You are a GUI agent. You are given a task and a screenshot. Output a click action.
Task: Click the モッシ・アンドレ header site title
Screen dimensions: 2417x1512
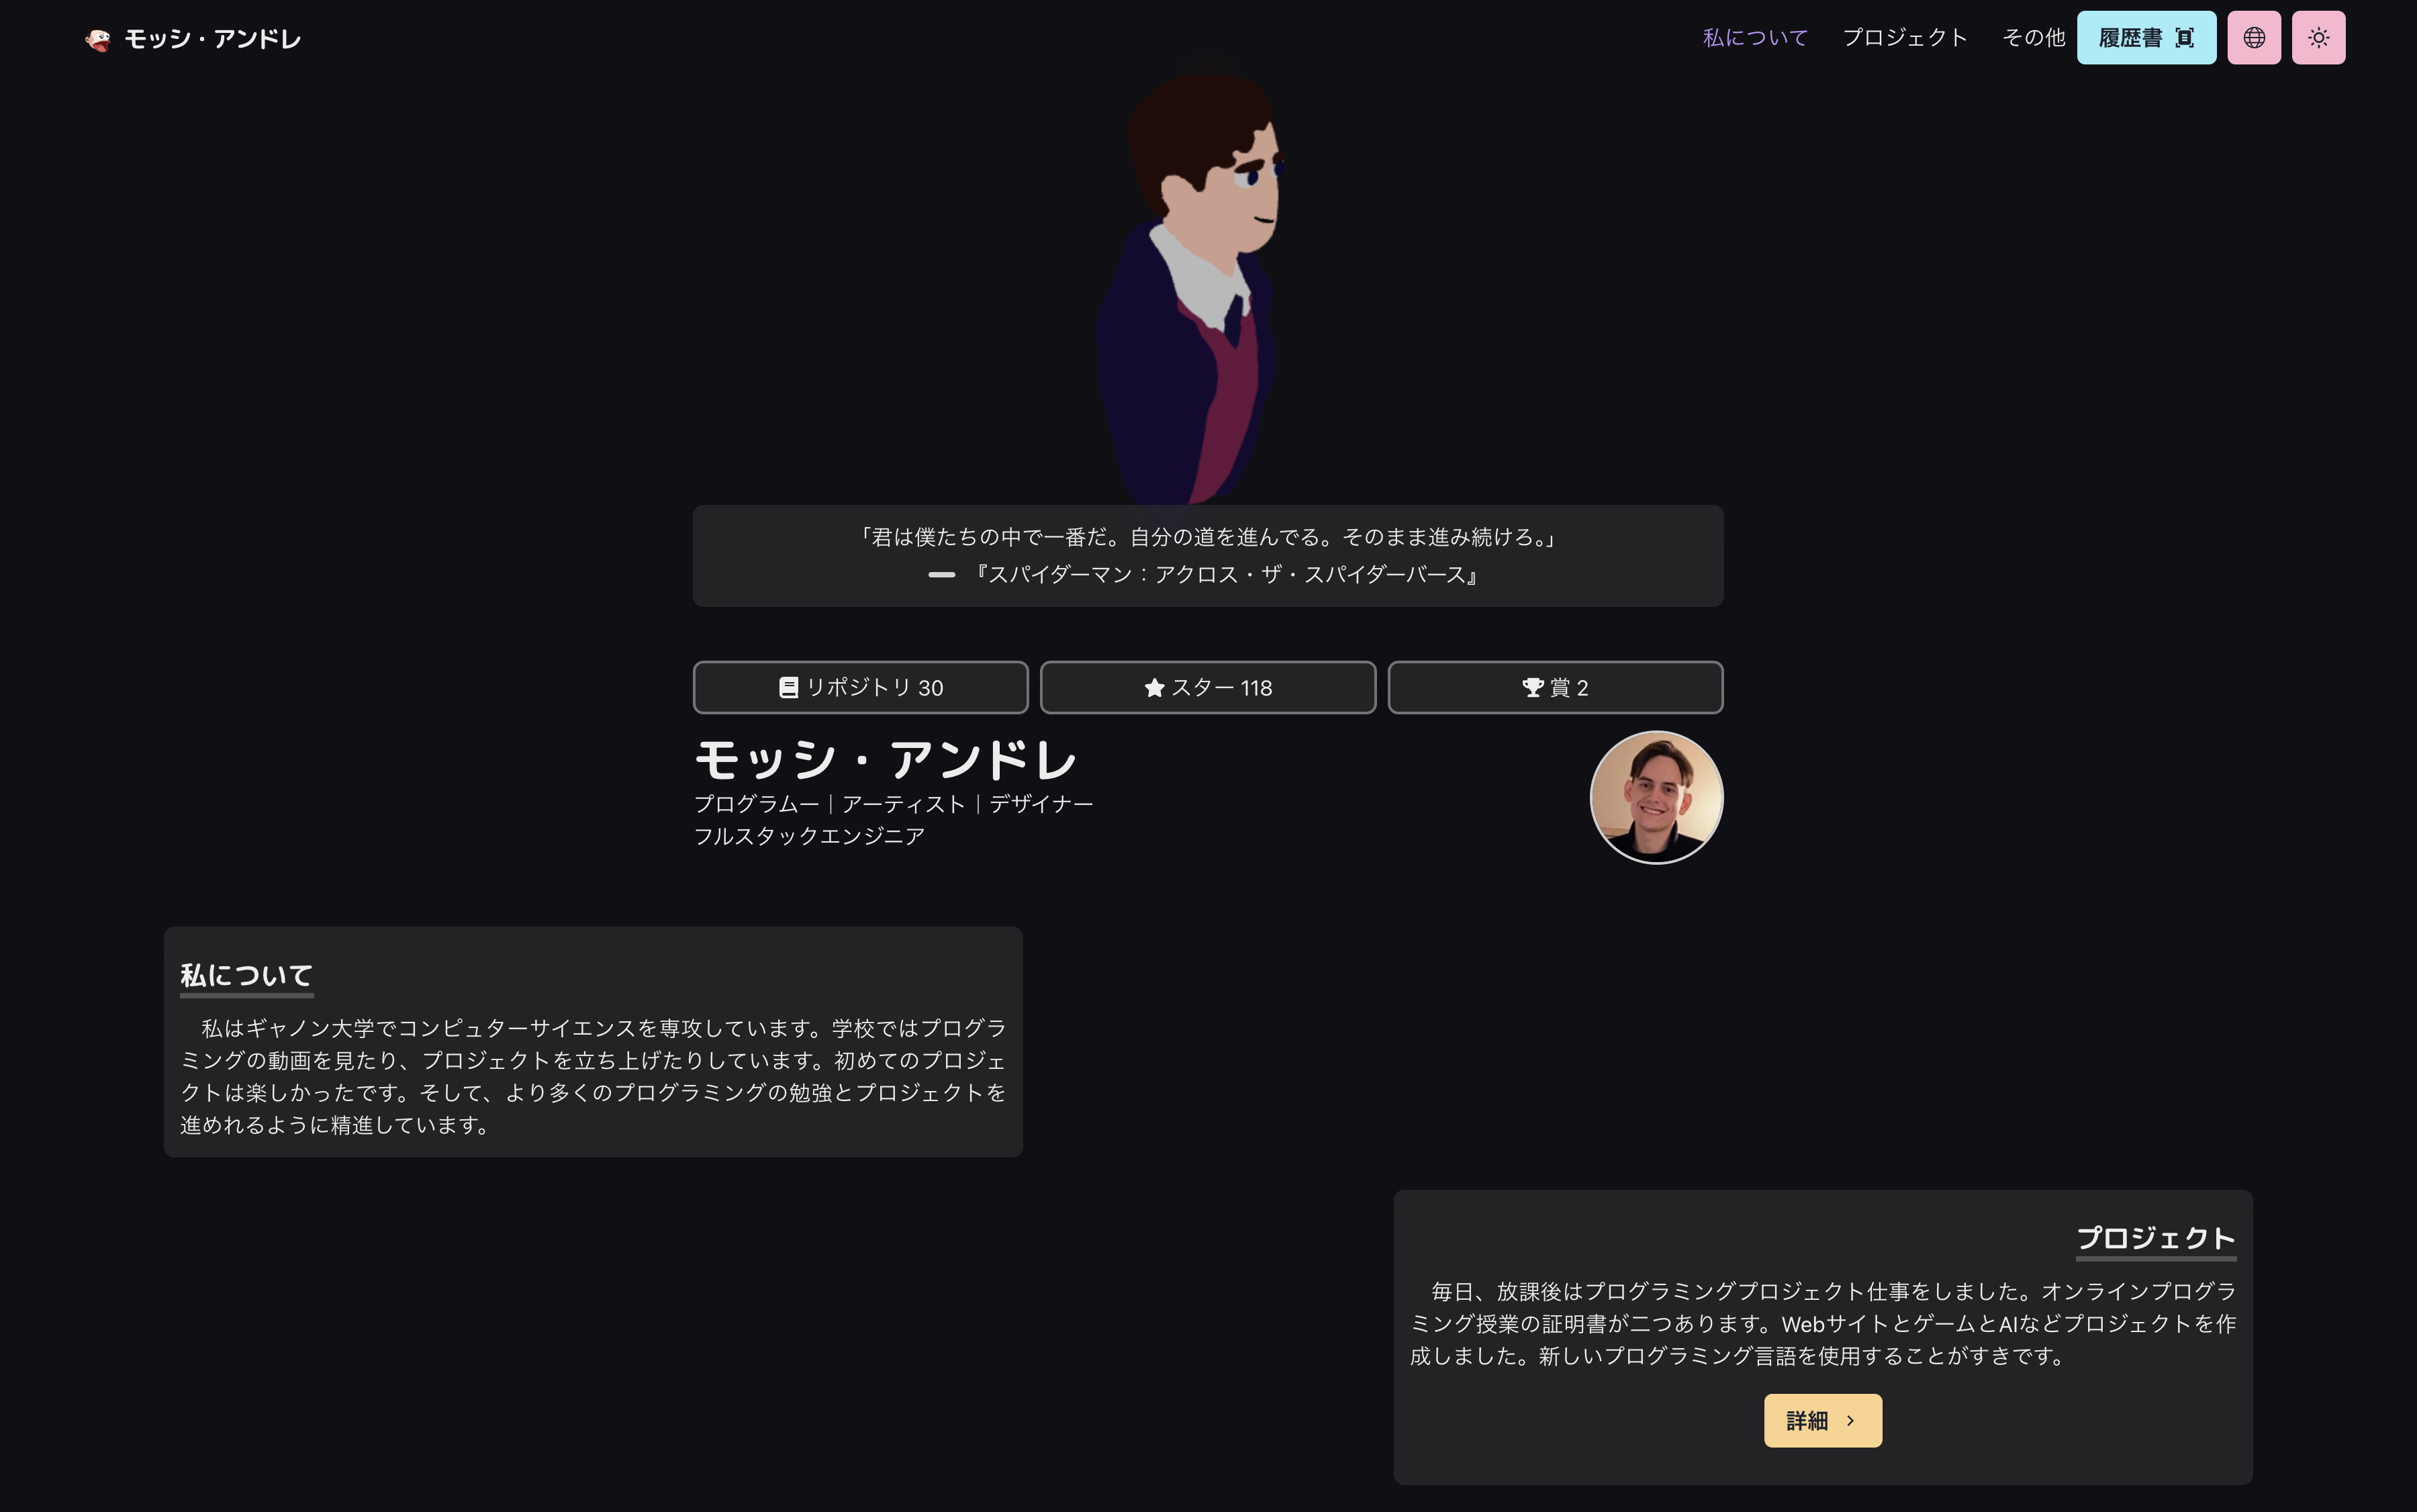(212, 39)
